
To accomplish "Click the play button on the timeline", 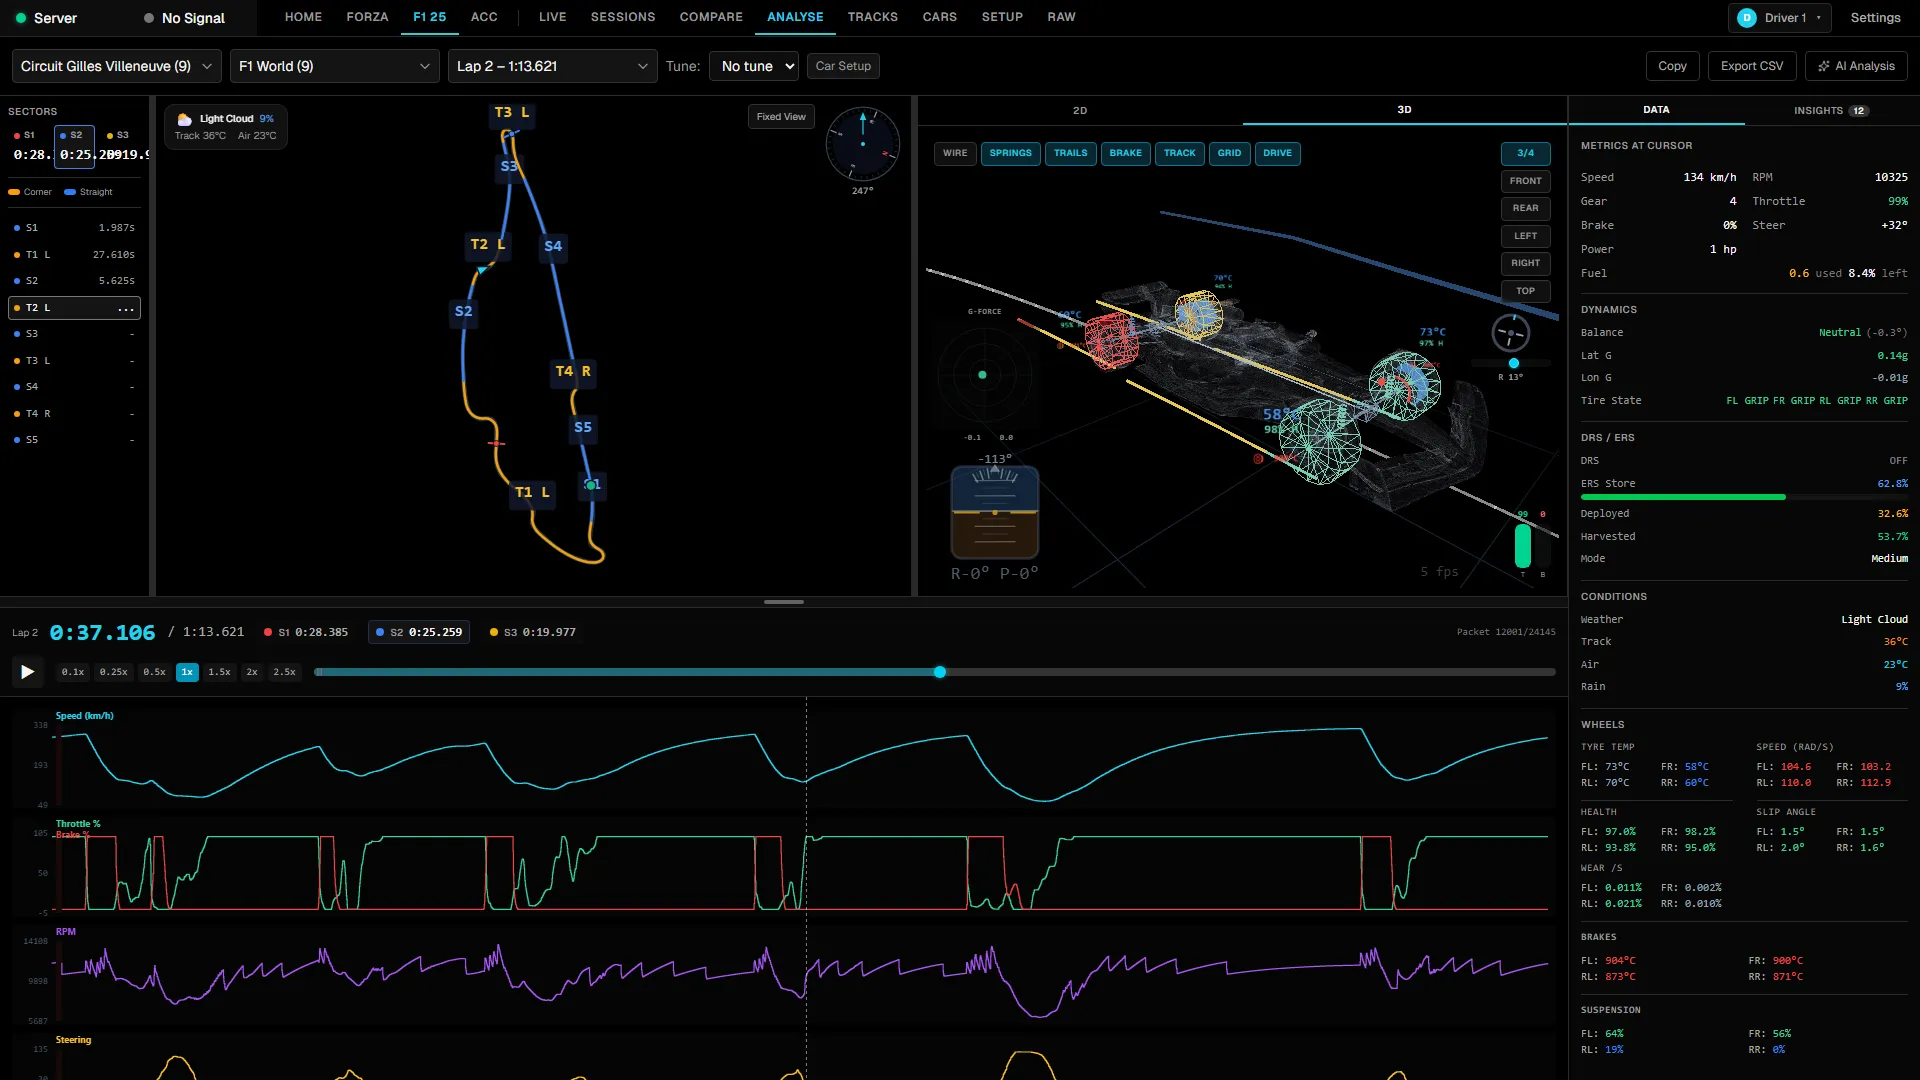I will [27, 672].
